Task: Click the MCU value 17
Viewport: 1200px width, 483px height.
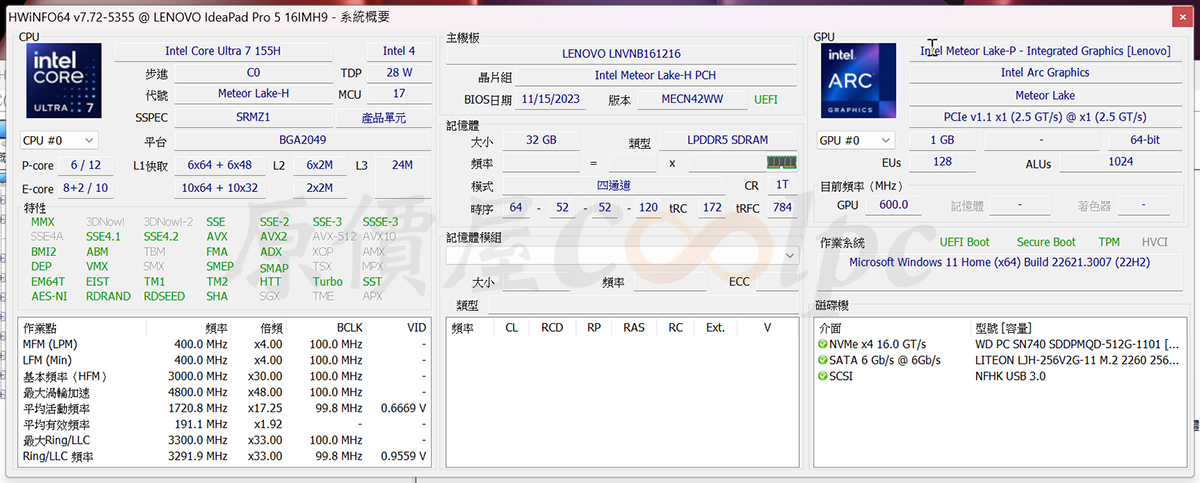Action: 399,94
